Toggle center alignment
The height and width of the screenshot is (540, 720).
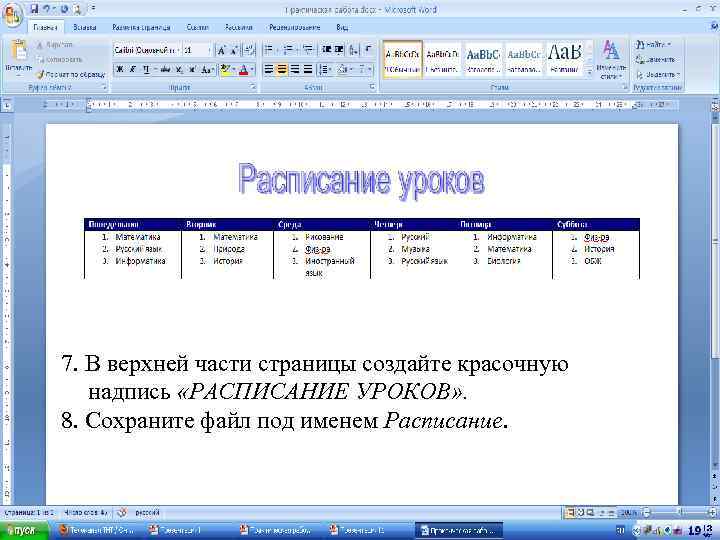282,69
